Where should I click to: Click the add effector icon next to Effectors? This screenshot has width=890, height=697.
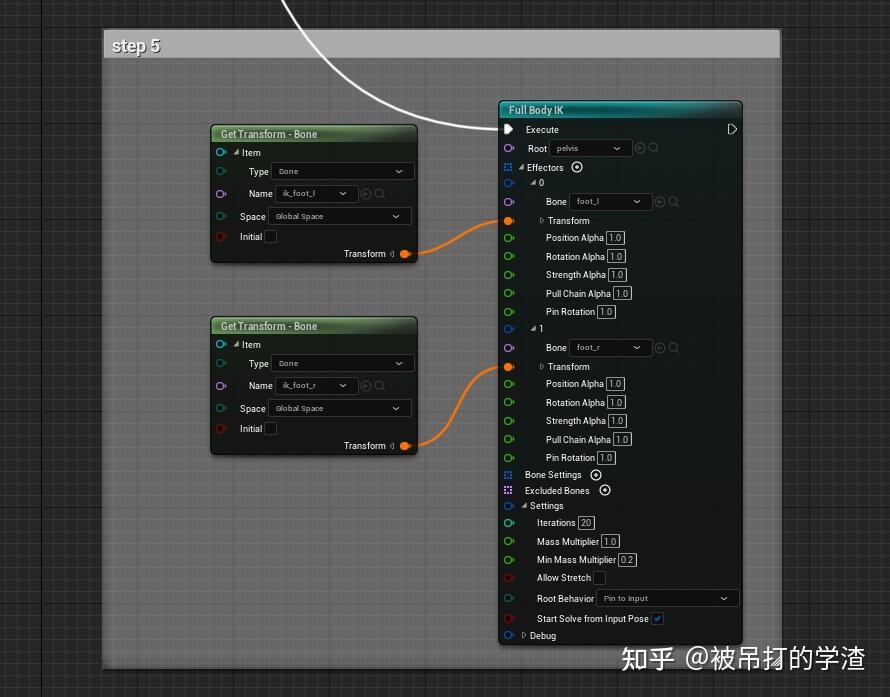point(576,167)
